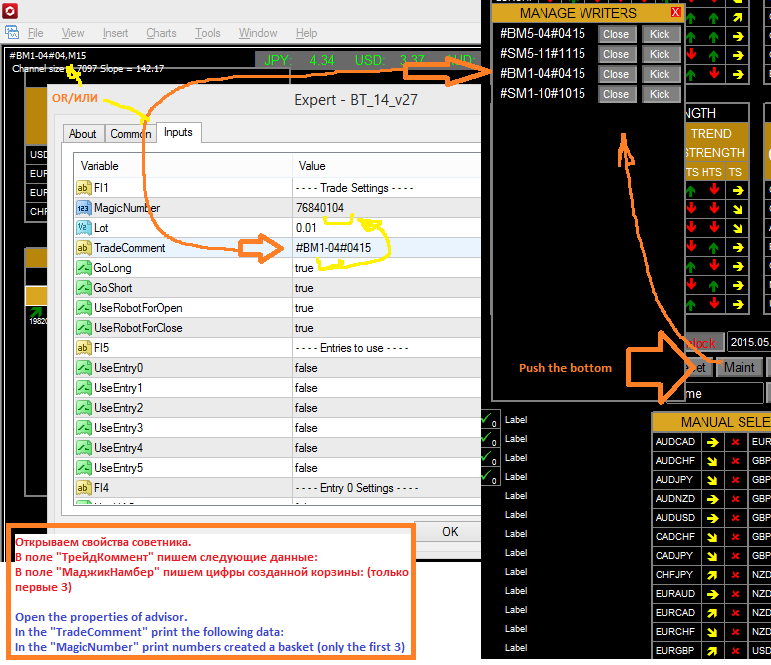Click the AUDCAD yellow direction arrow
The image size is (771, 665).
712,442
